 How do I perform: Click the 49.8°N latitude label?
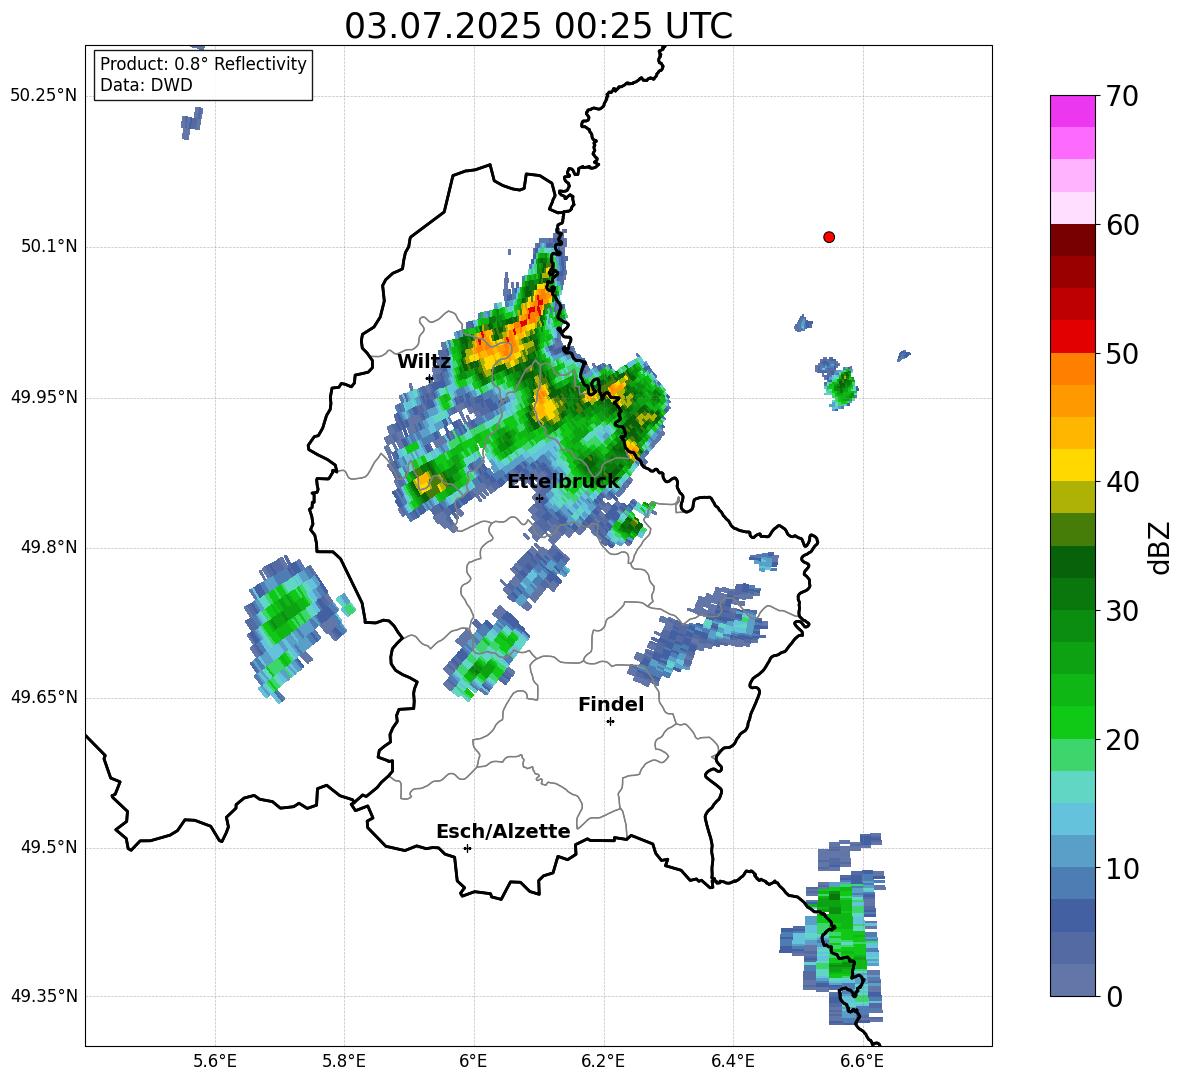tap(49, 547)
